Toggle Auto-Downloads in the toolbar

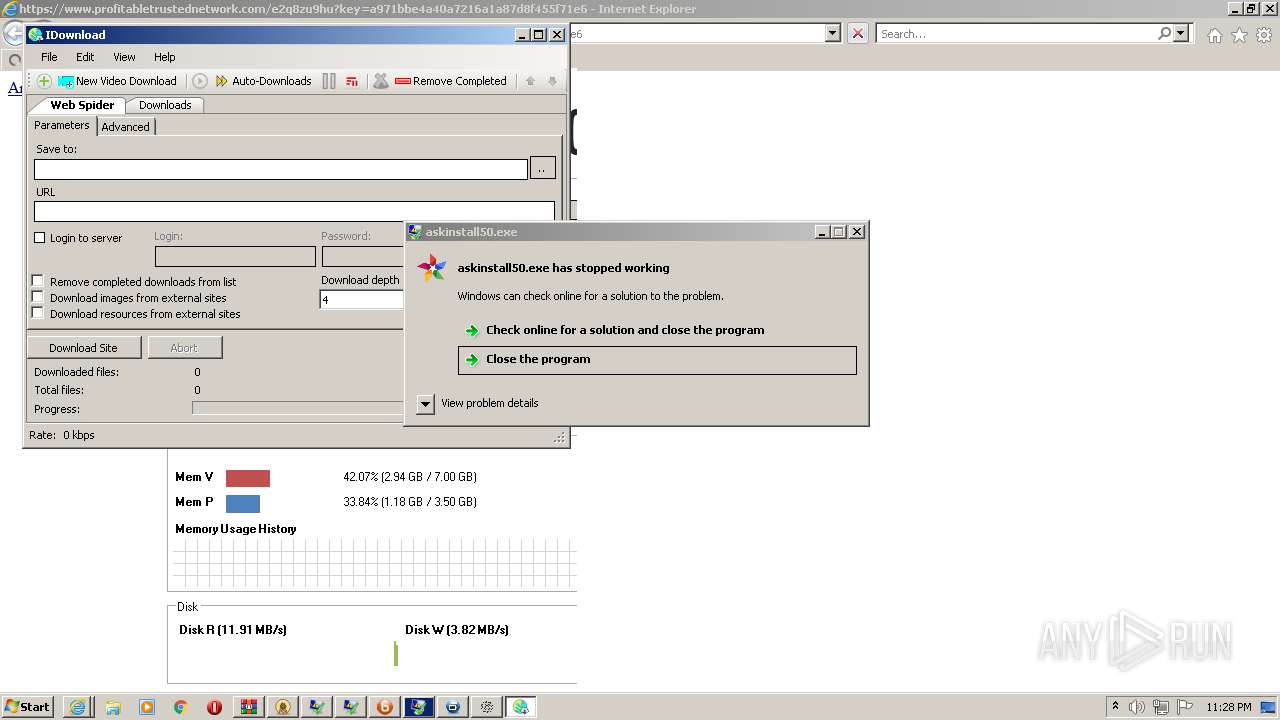click(x=263, y=81)
